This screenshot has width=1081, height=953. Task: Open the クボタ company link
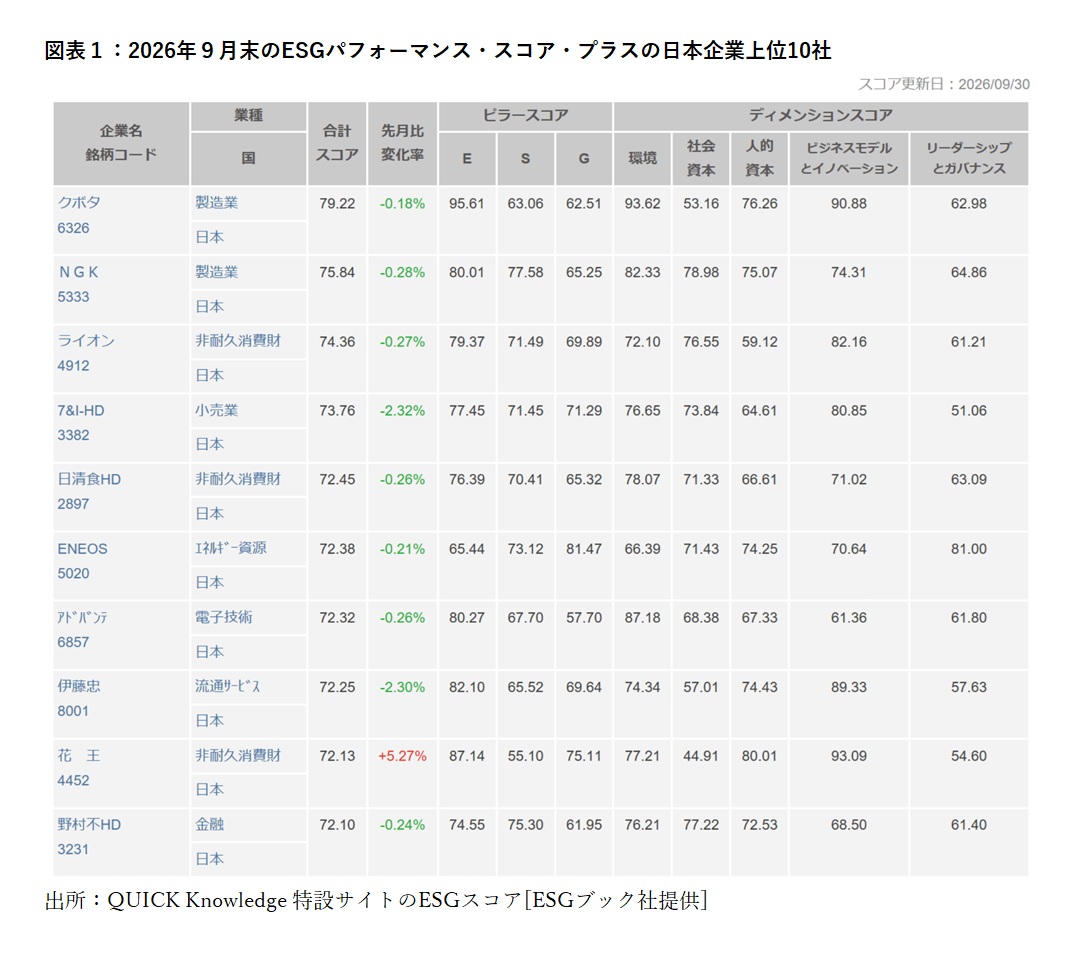point(79,203)
